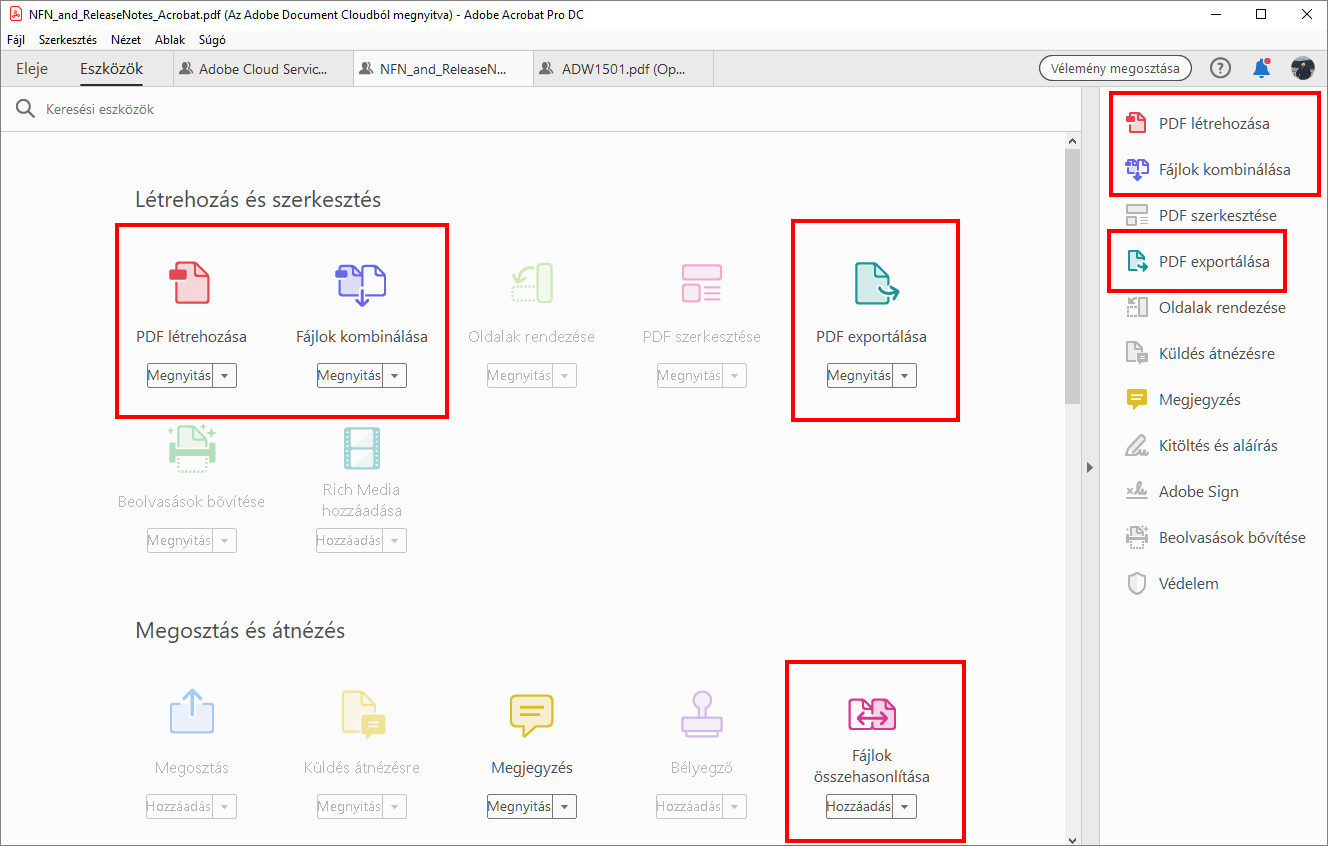Viewport: 1328px width, 846px height.
Task: Click the Fájlok kombinálása tool icon
Action: (361, 283)
